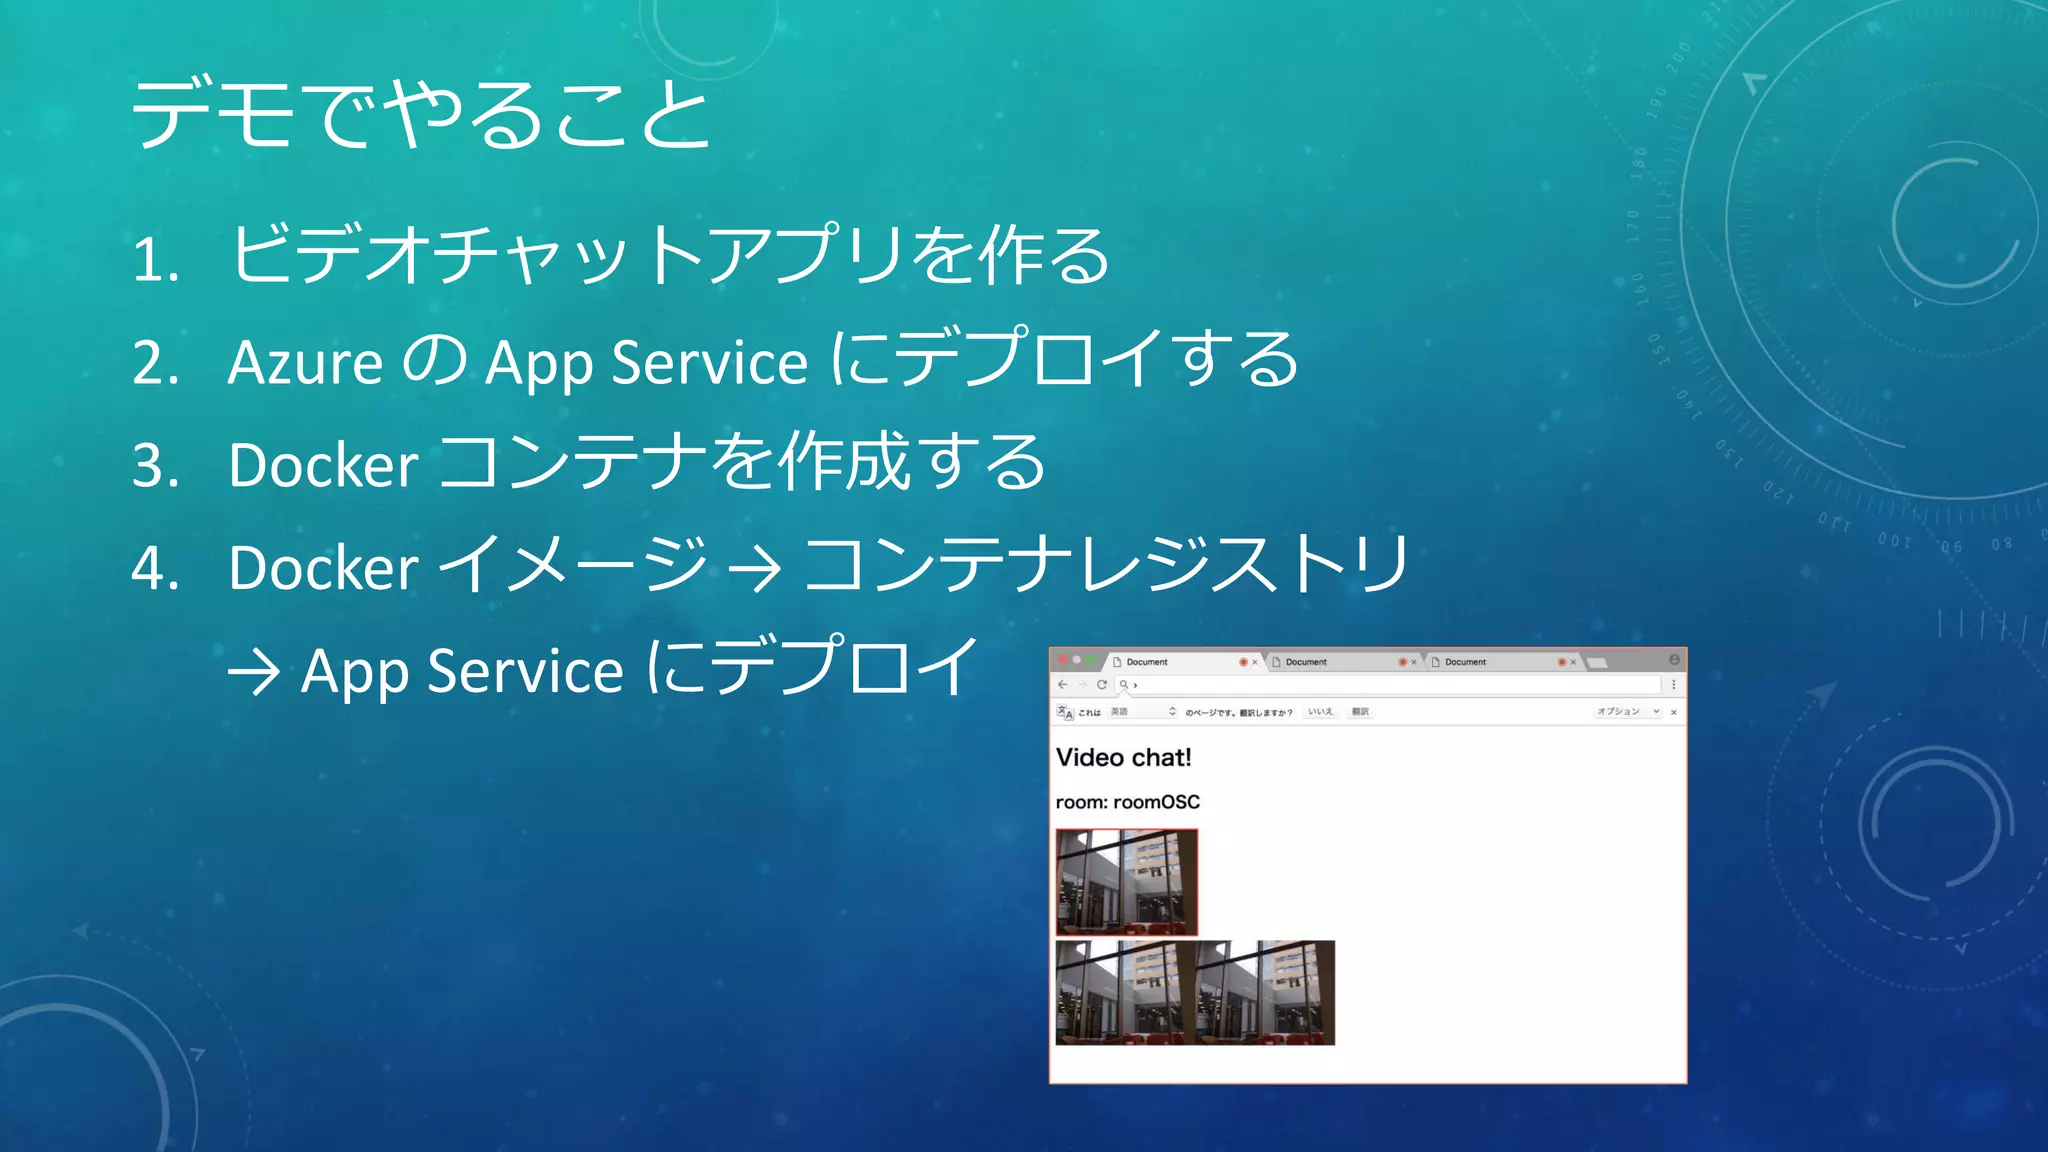Screen dimensions: 2048x1152
Task: Click the translate icon in the translation bar
Action: click(x=1064, y=712)
